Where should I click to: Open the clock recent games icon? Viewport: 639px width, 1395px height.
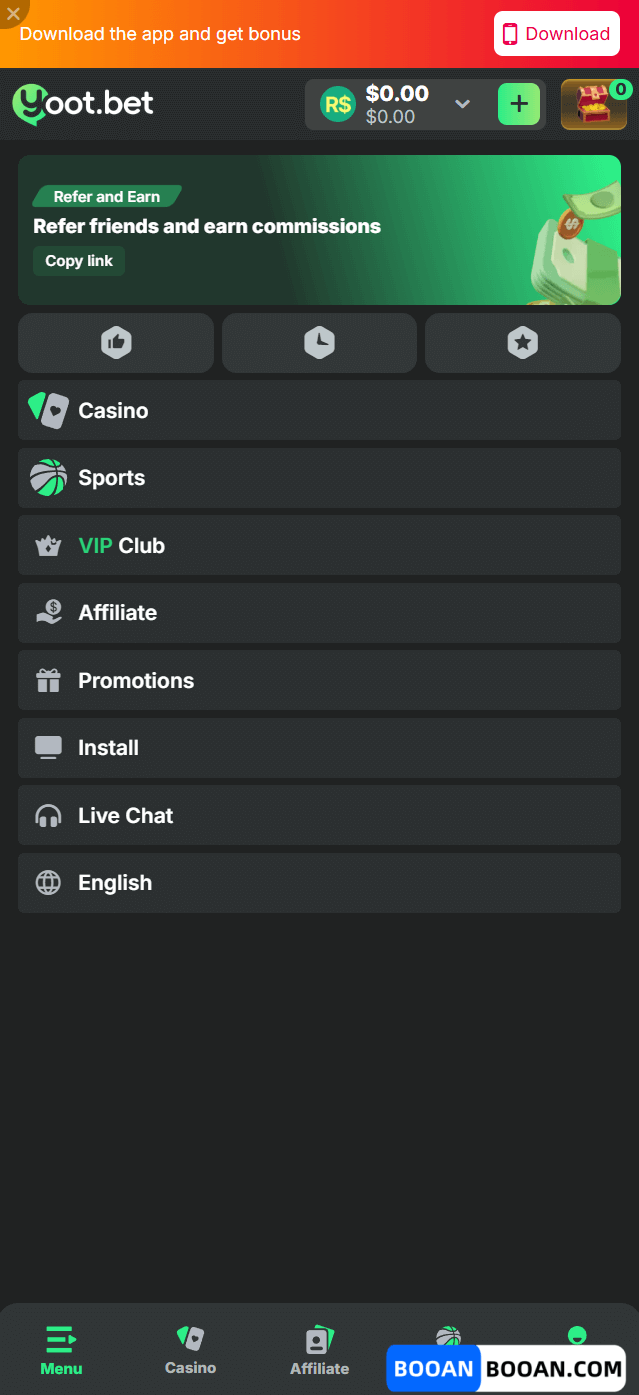click(319, 343)
